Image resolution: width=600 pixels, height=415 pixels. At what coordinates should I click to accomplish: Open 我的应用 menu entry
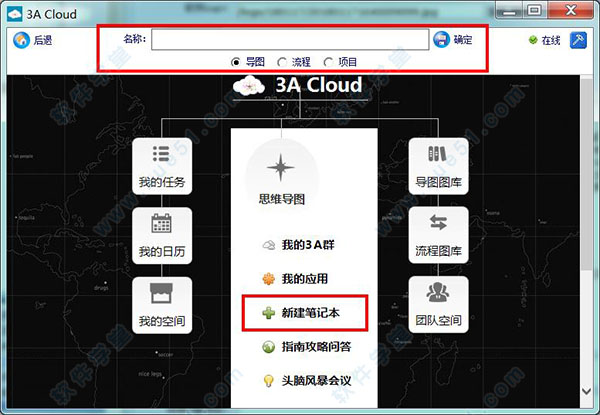click(295, 279)
